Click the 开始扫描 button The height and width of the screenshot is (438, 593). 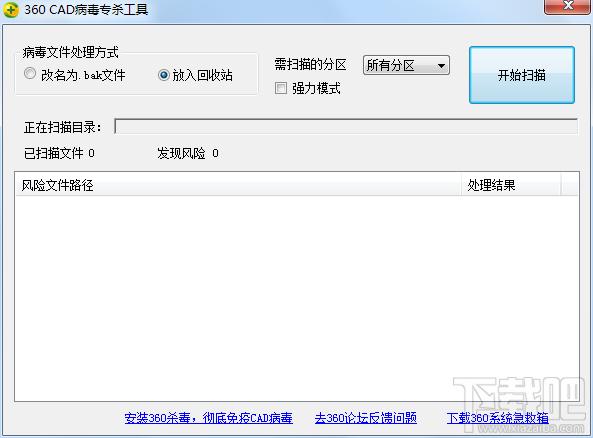pyautogui.click(x=522, y=75)
